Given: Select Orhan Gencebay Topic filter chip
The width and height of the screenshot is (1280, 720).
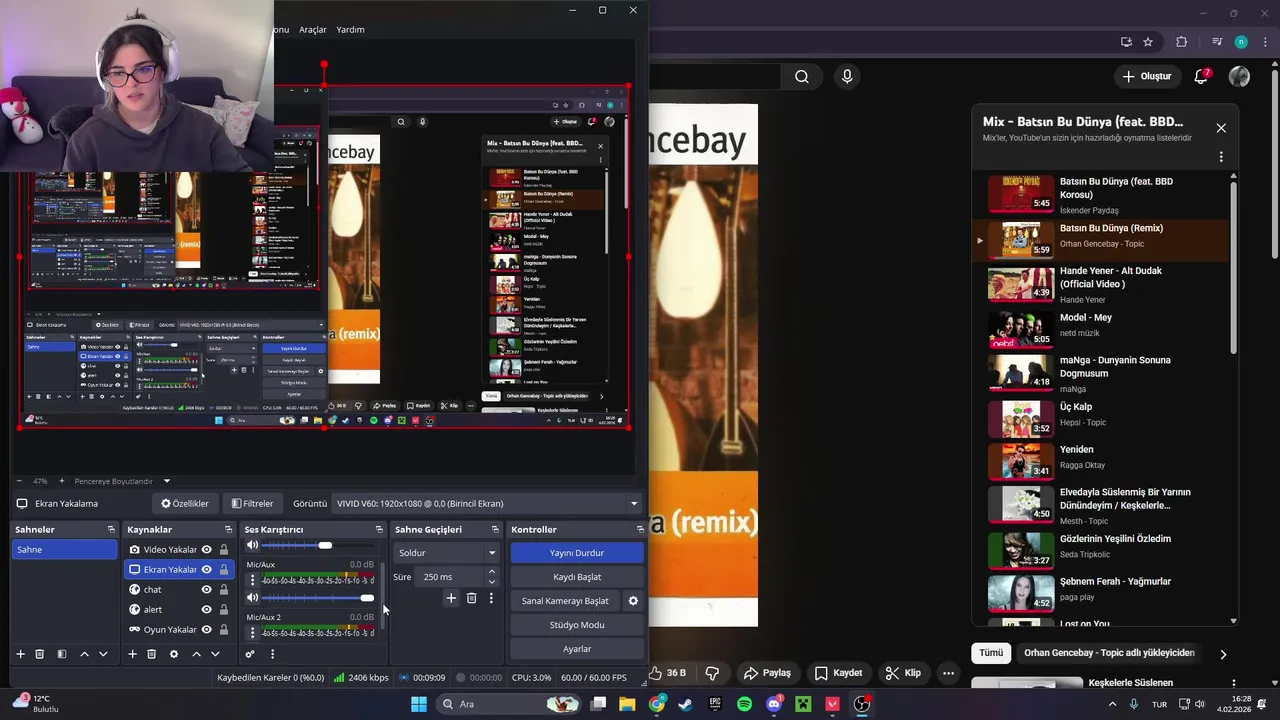Looking at the screenshot, I should (x=1109, y=653).
